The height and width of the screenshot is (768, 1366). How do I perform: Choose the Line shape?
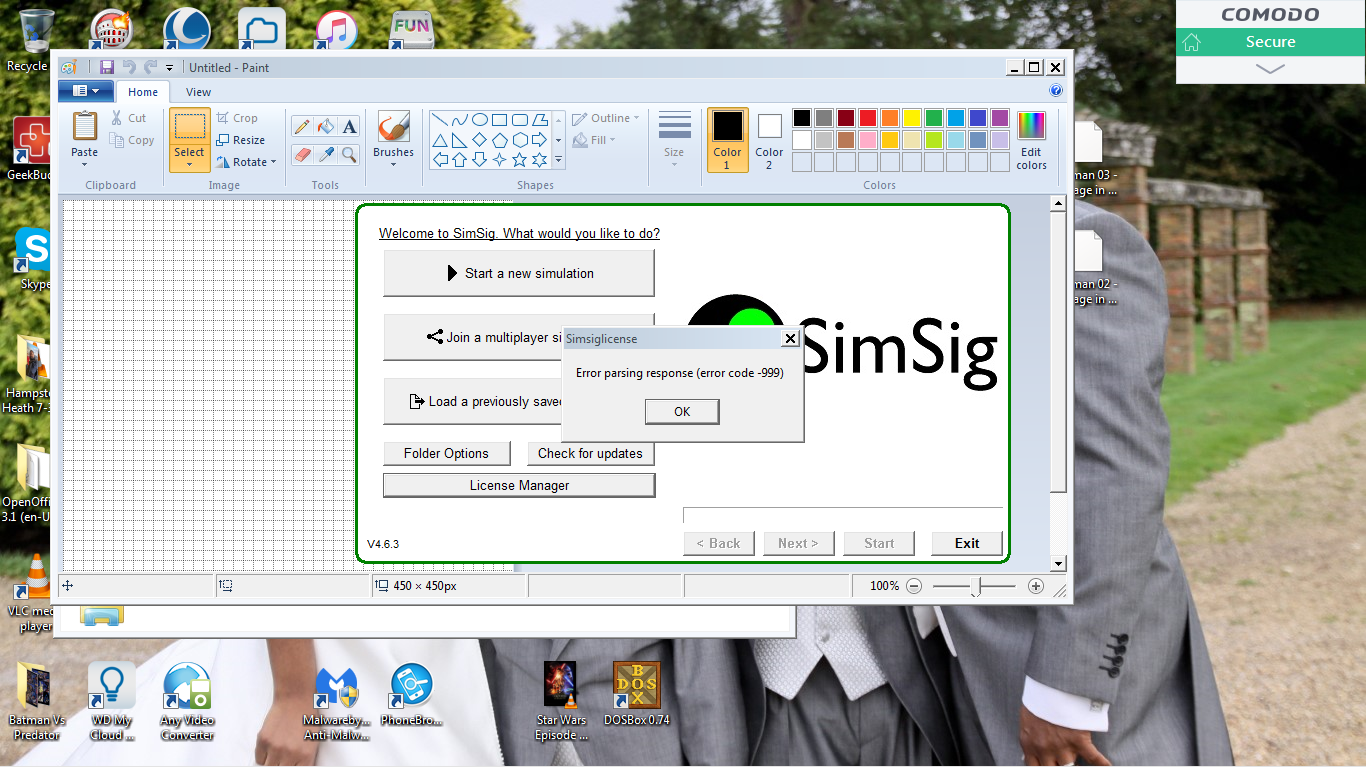point(439,119)
